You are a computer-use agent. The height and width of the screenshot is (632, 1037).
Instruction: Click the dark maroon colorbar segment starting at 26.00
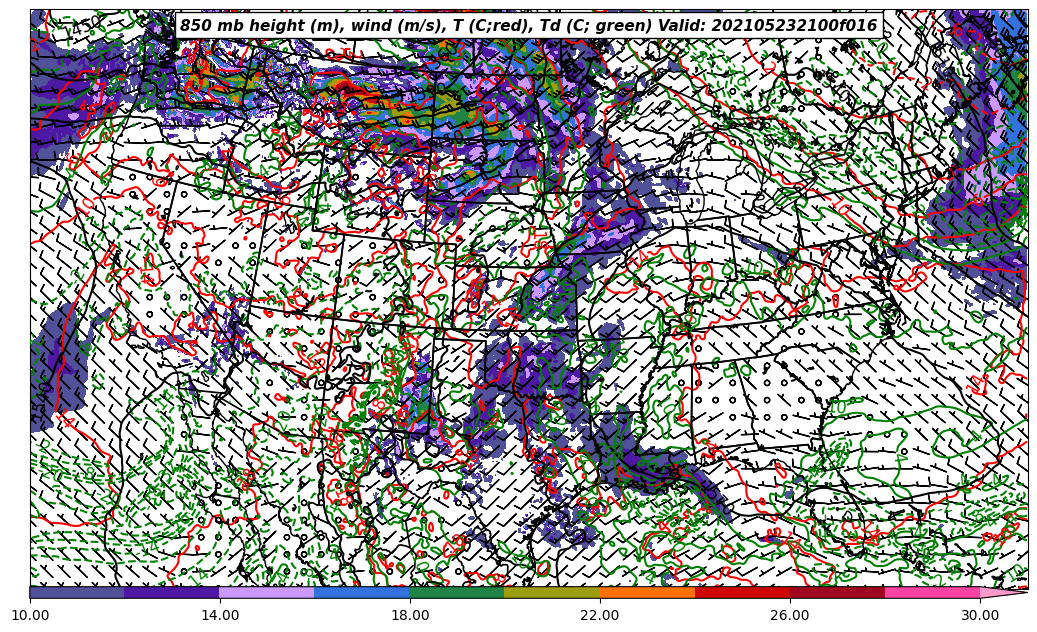(837, 592)
